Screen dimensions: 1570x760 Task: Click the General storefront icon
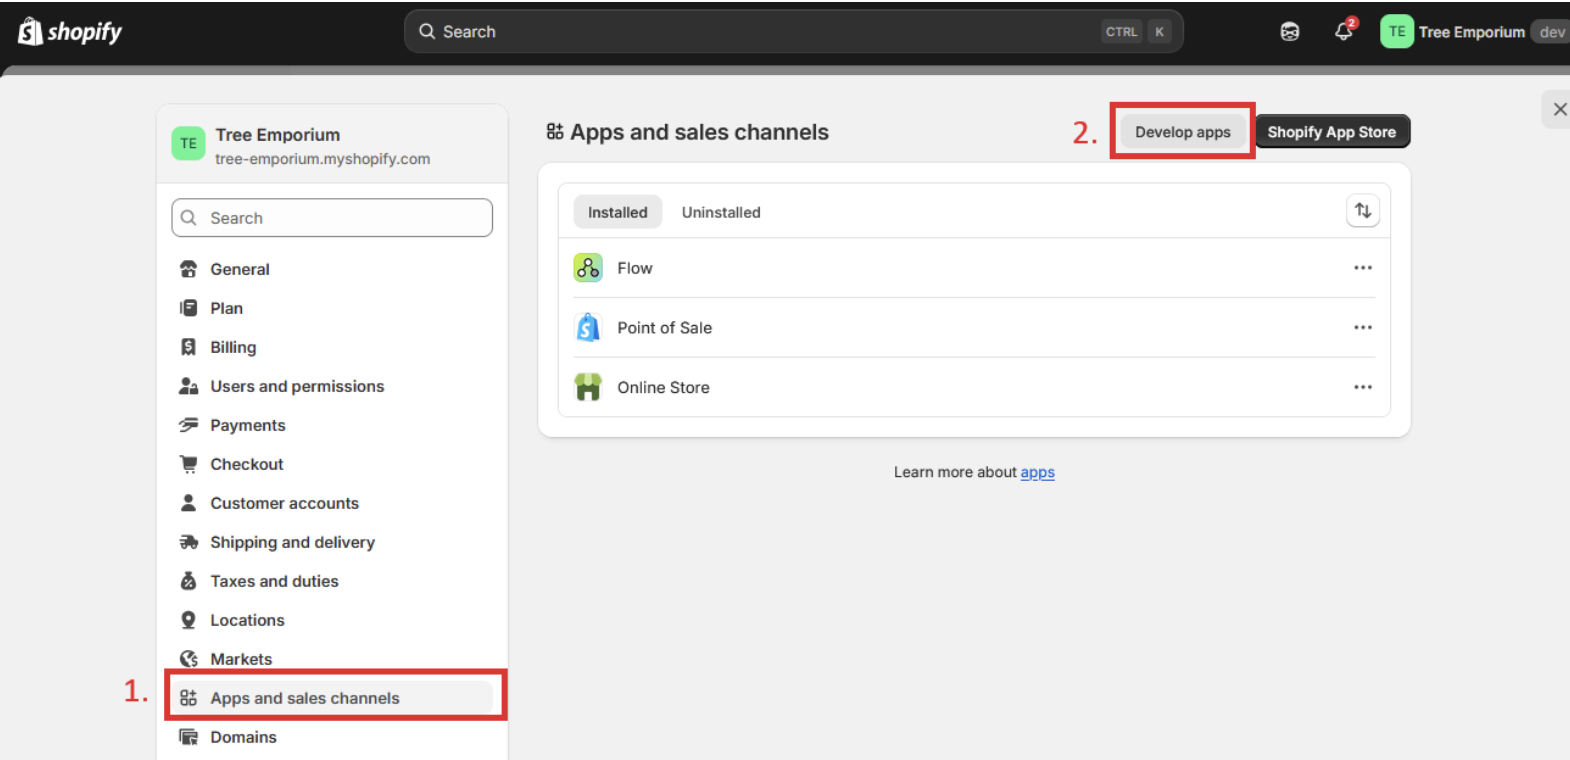[188, 269]
